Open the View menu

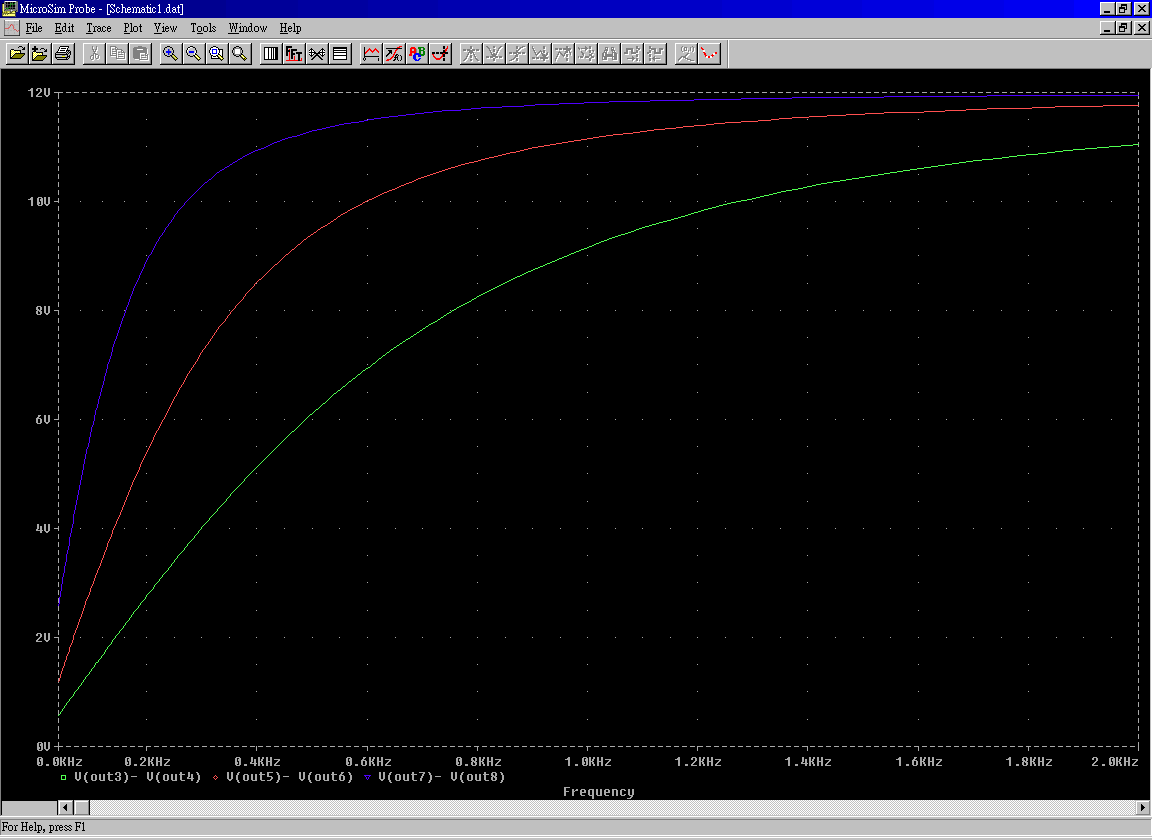coord(165,28)
